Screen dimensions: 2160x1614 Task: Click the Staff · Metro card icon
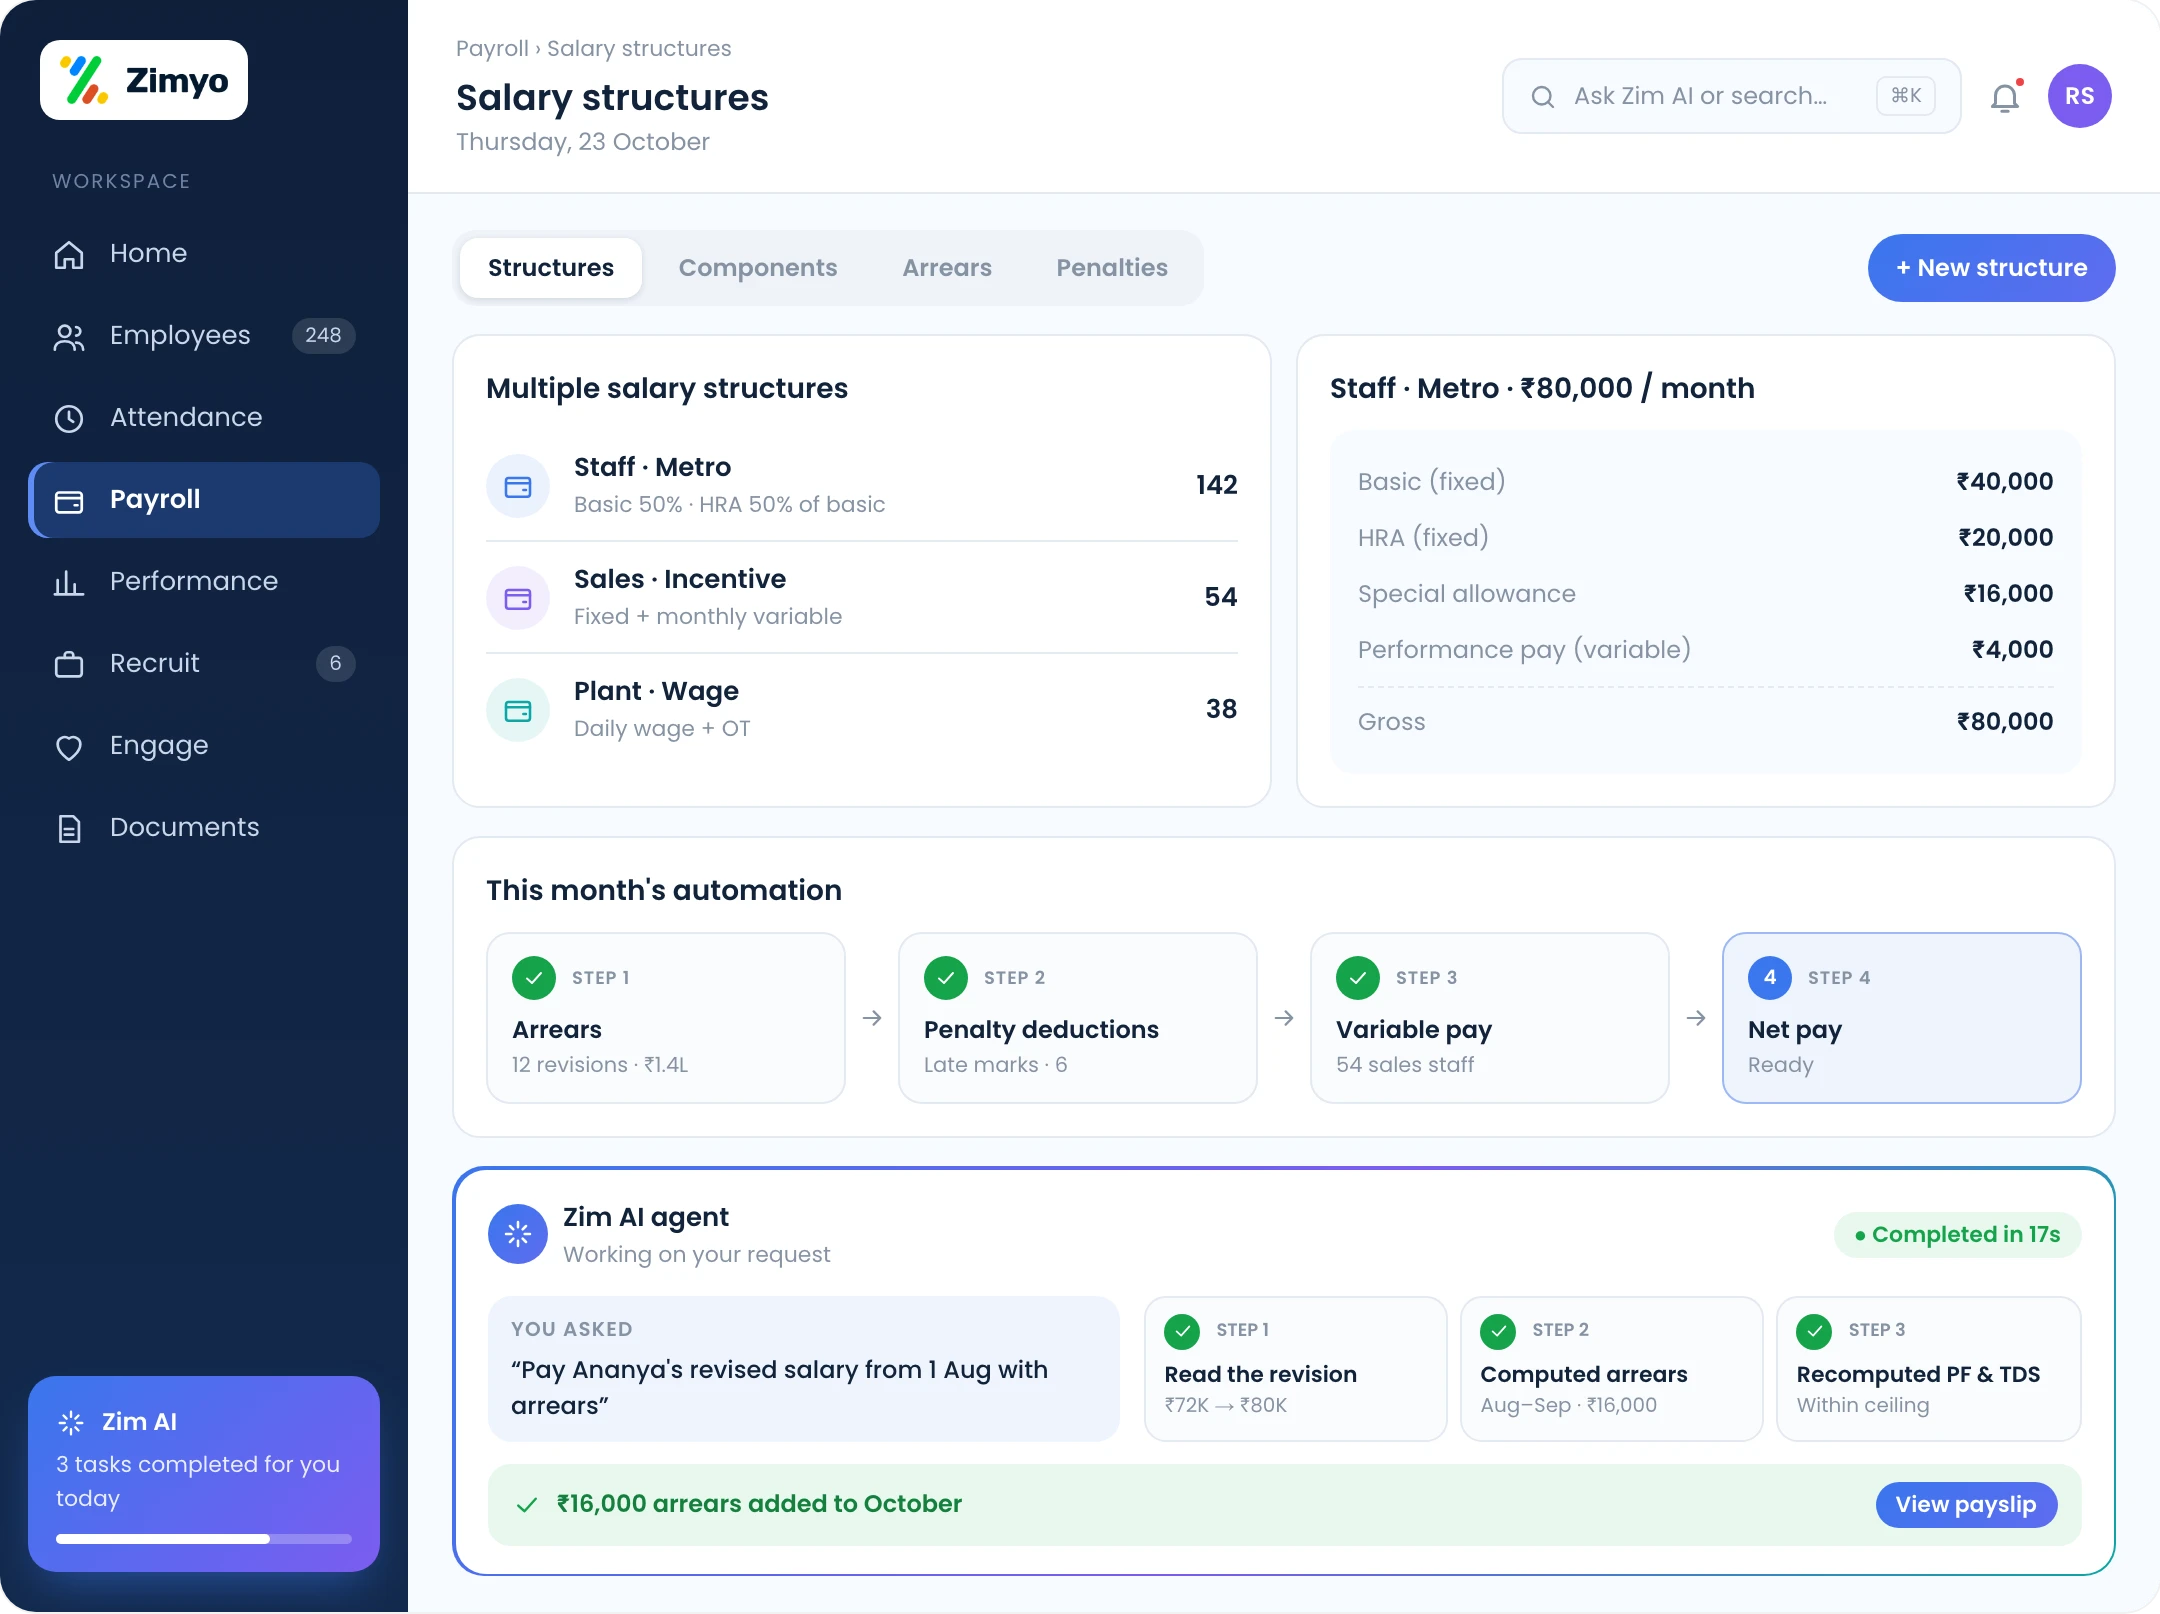[x=518, y=487]
